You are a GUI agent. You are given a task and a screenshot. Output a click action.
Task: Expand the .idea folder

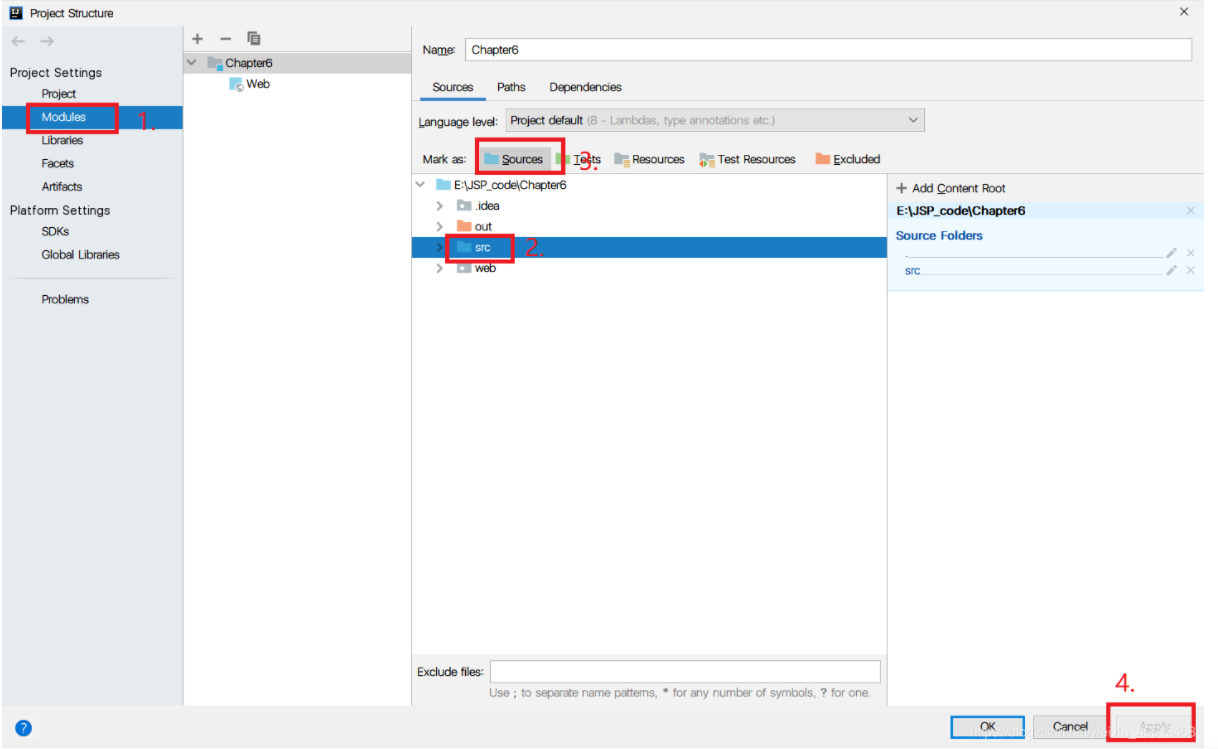pos(439,206)
